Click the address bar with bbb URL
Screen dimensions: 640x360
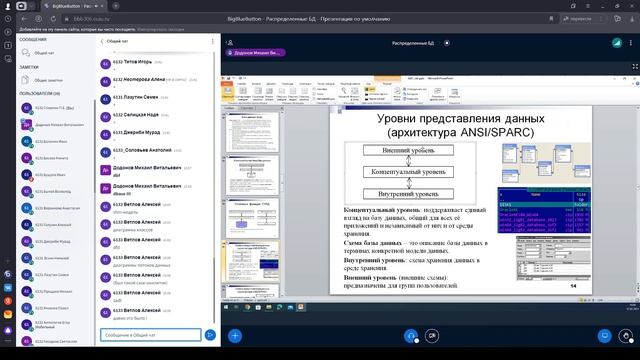91,19
